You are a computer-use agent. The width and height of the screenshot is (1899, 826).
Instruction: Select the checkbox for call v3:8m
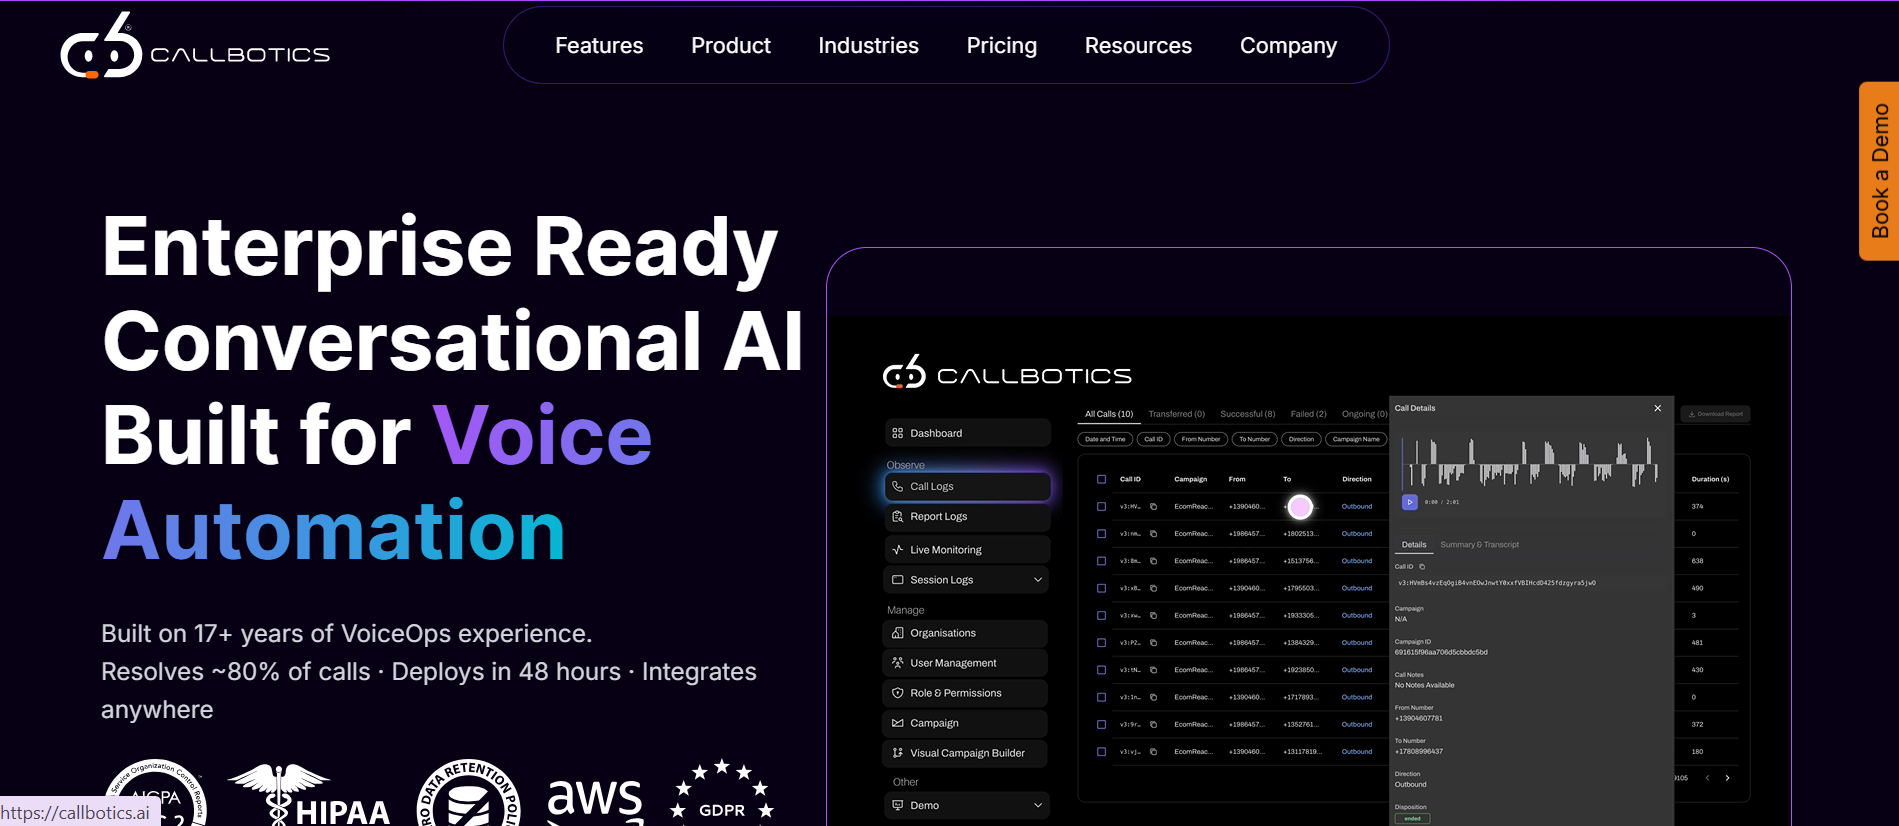1101,561
